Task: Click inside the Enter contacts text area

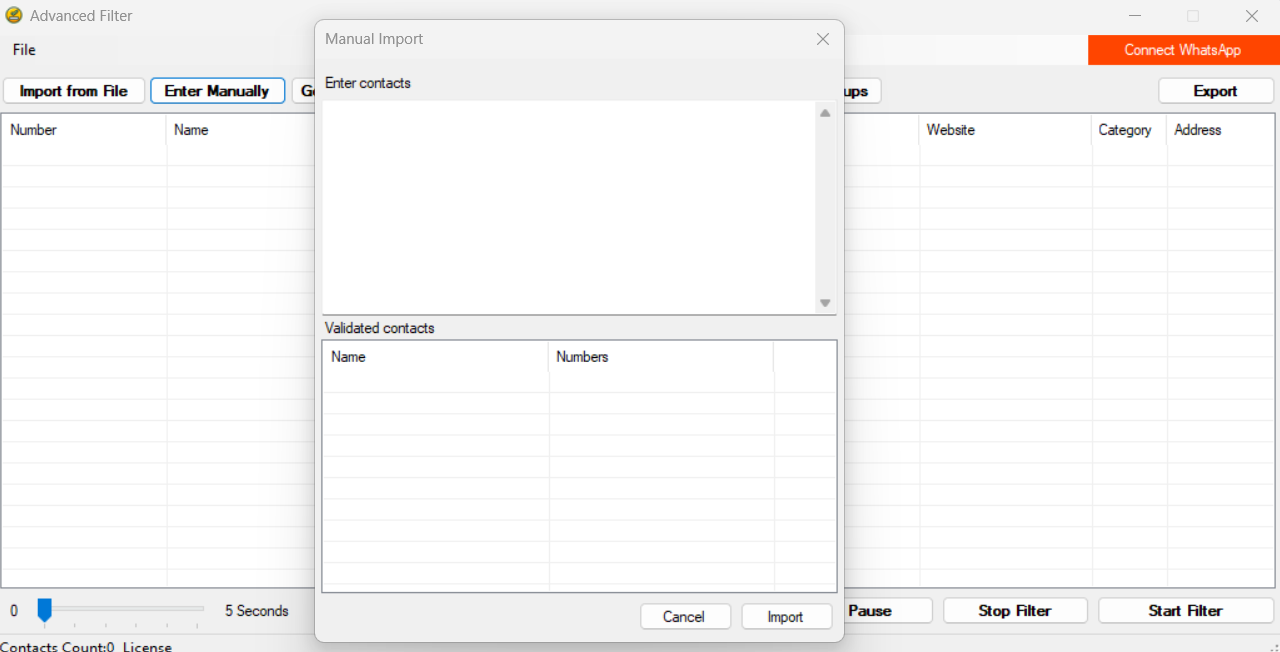Action: (568, 206)
